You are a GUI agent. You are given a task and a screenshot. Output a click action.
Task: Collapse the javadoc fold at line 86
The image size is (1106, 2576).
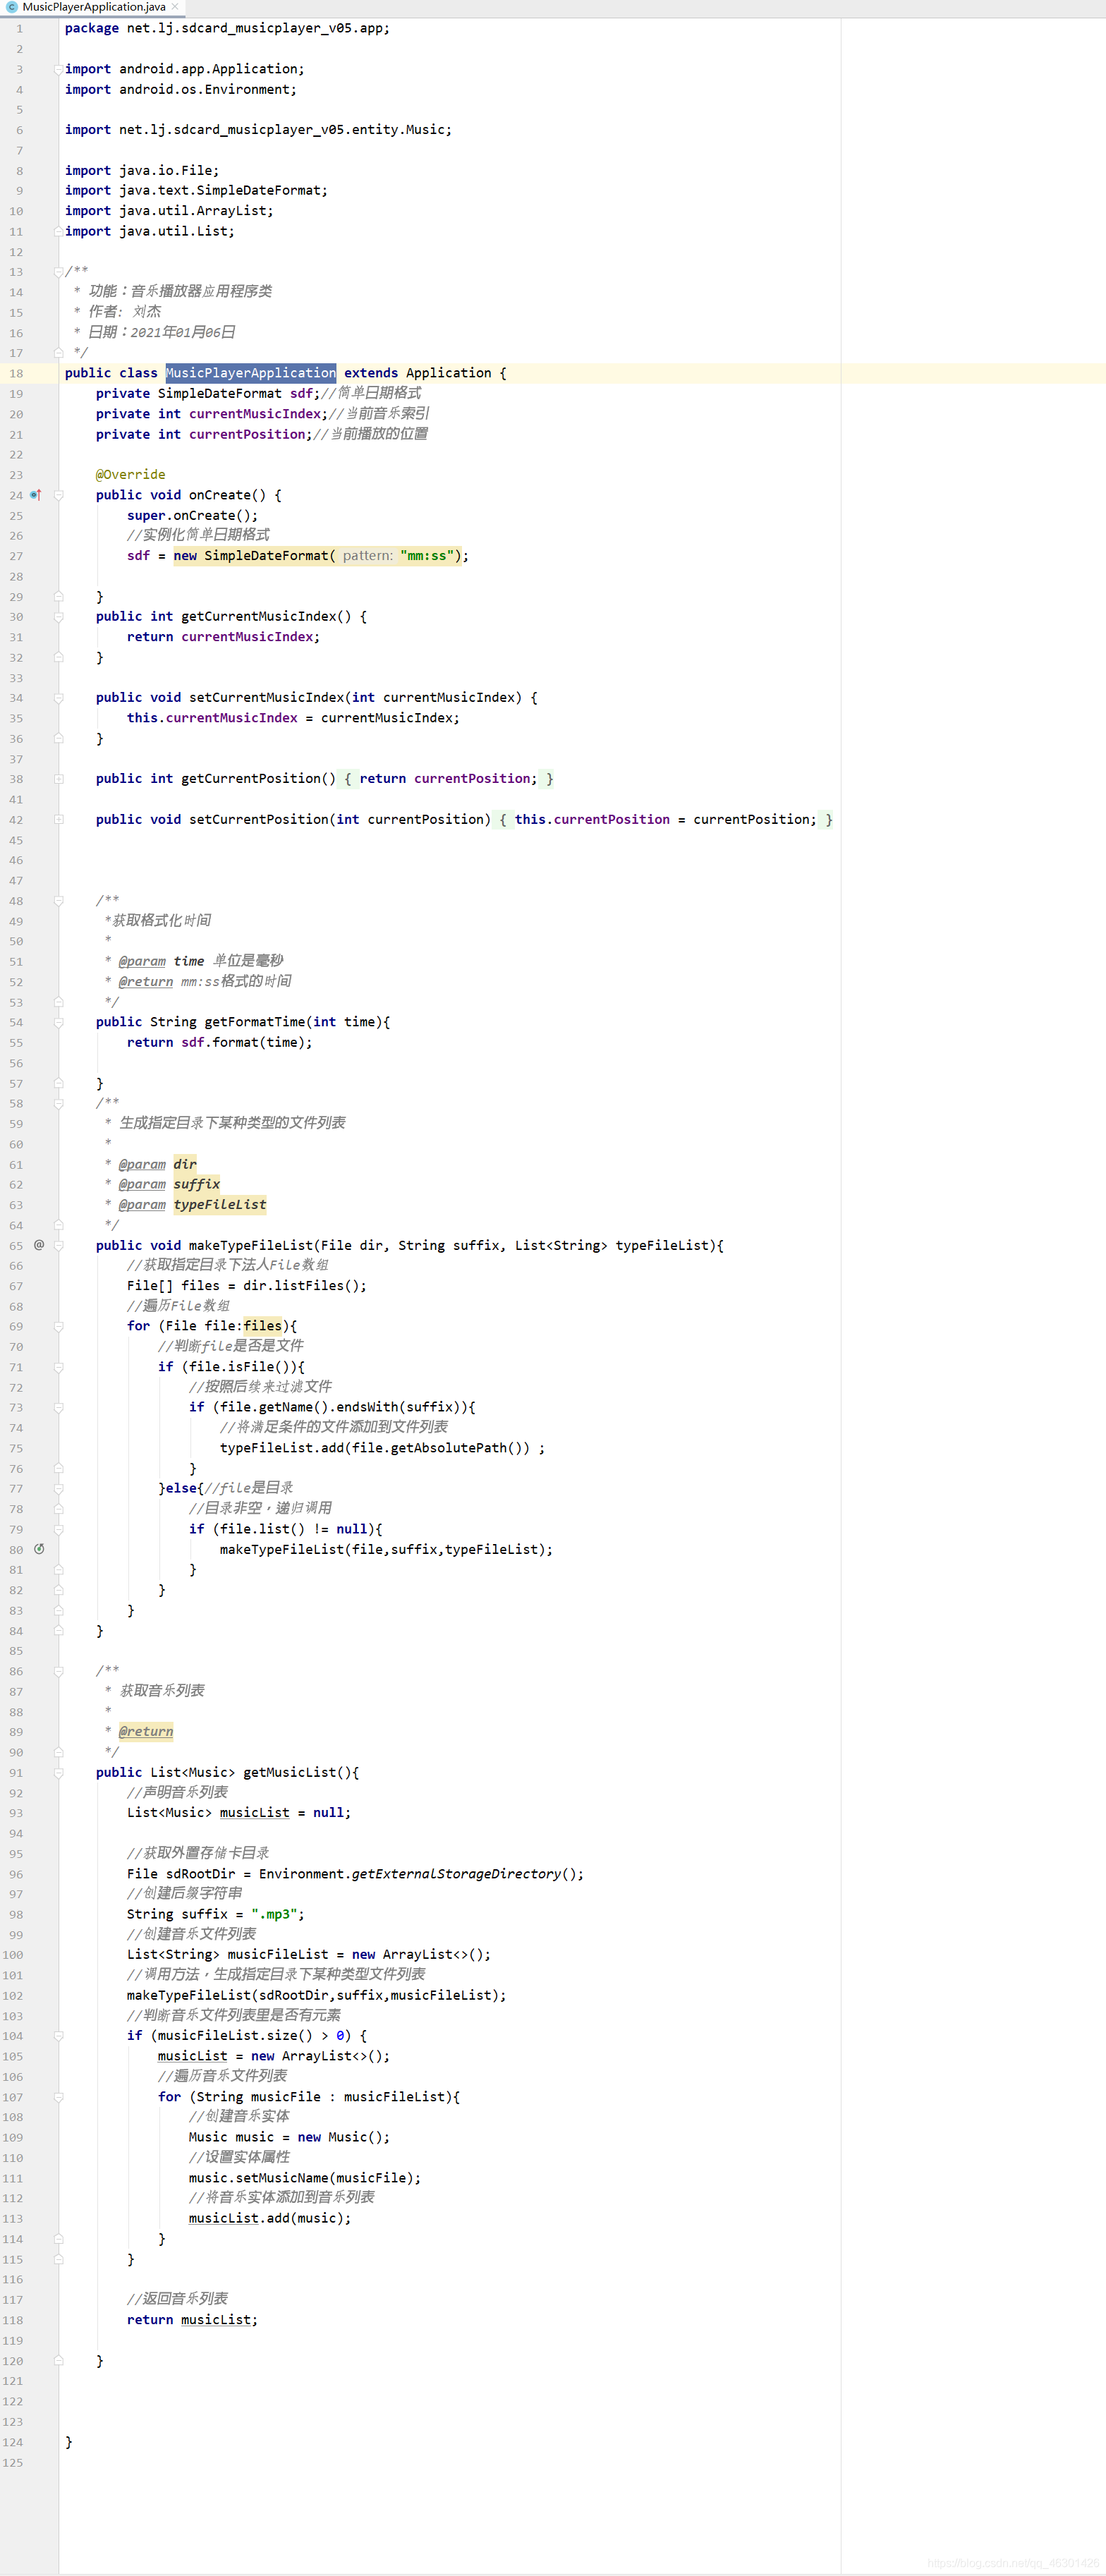click(x=58, y=1671)
